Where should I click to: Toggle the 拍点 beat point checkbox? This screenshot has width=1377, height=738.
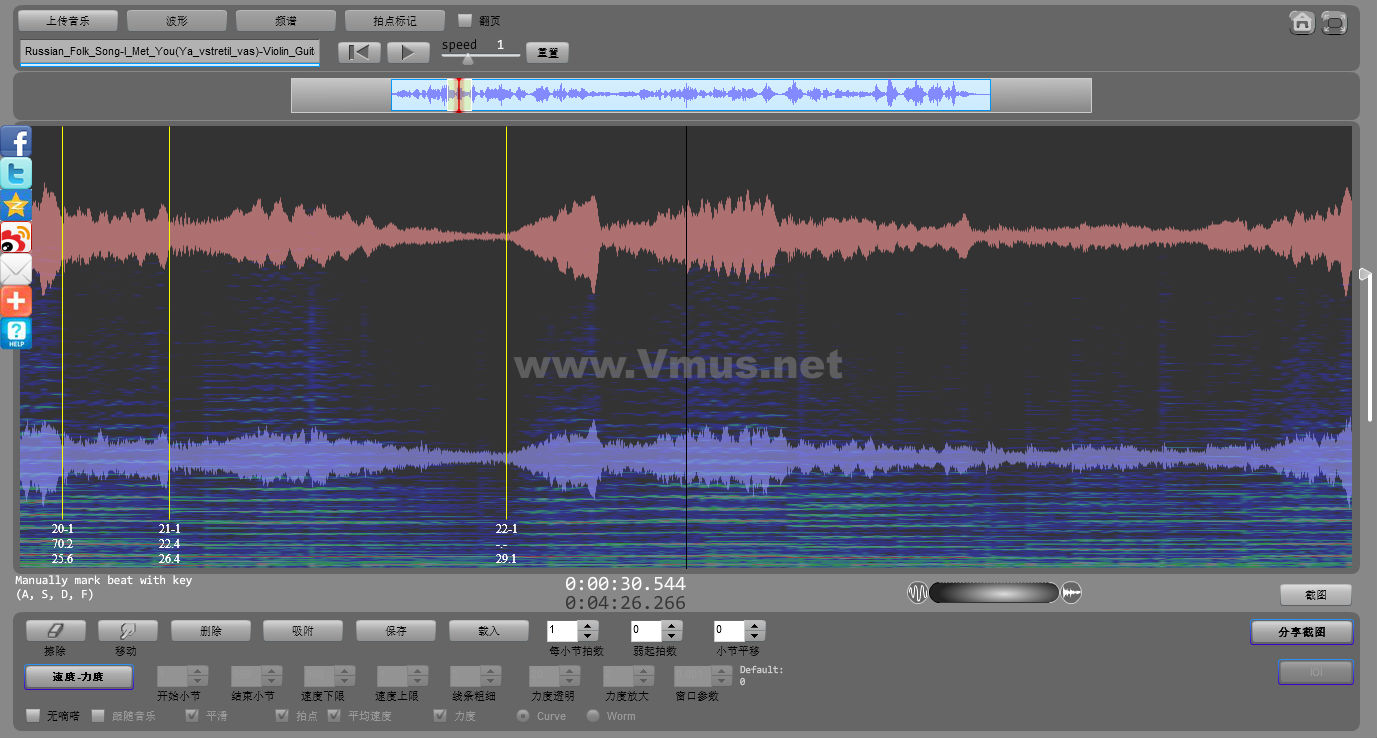coord(282,716)
